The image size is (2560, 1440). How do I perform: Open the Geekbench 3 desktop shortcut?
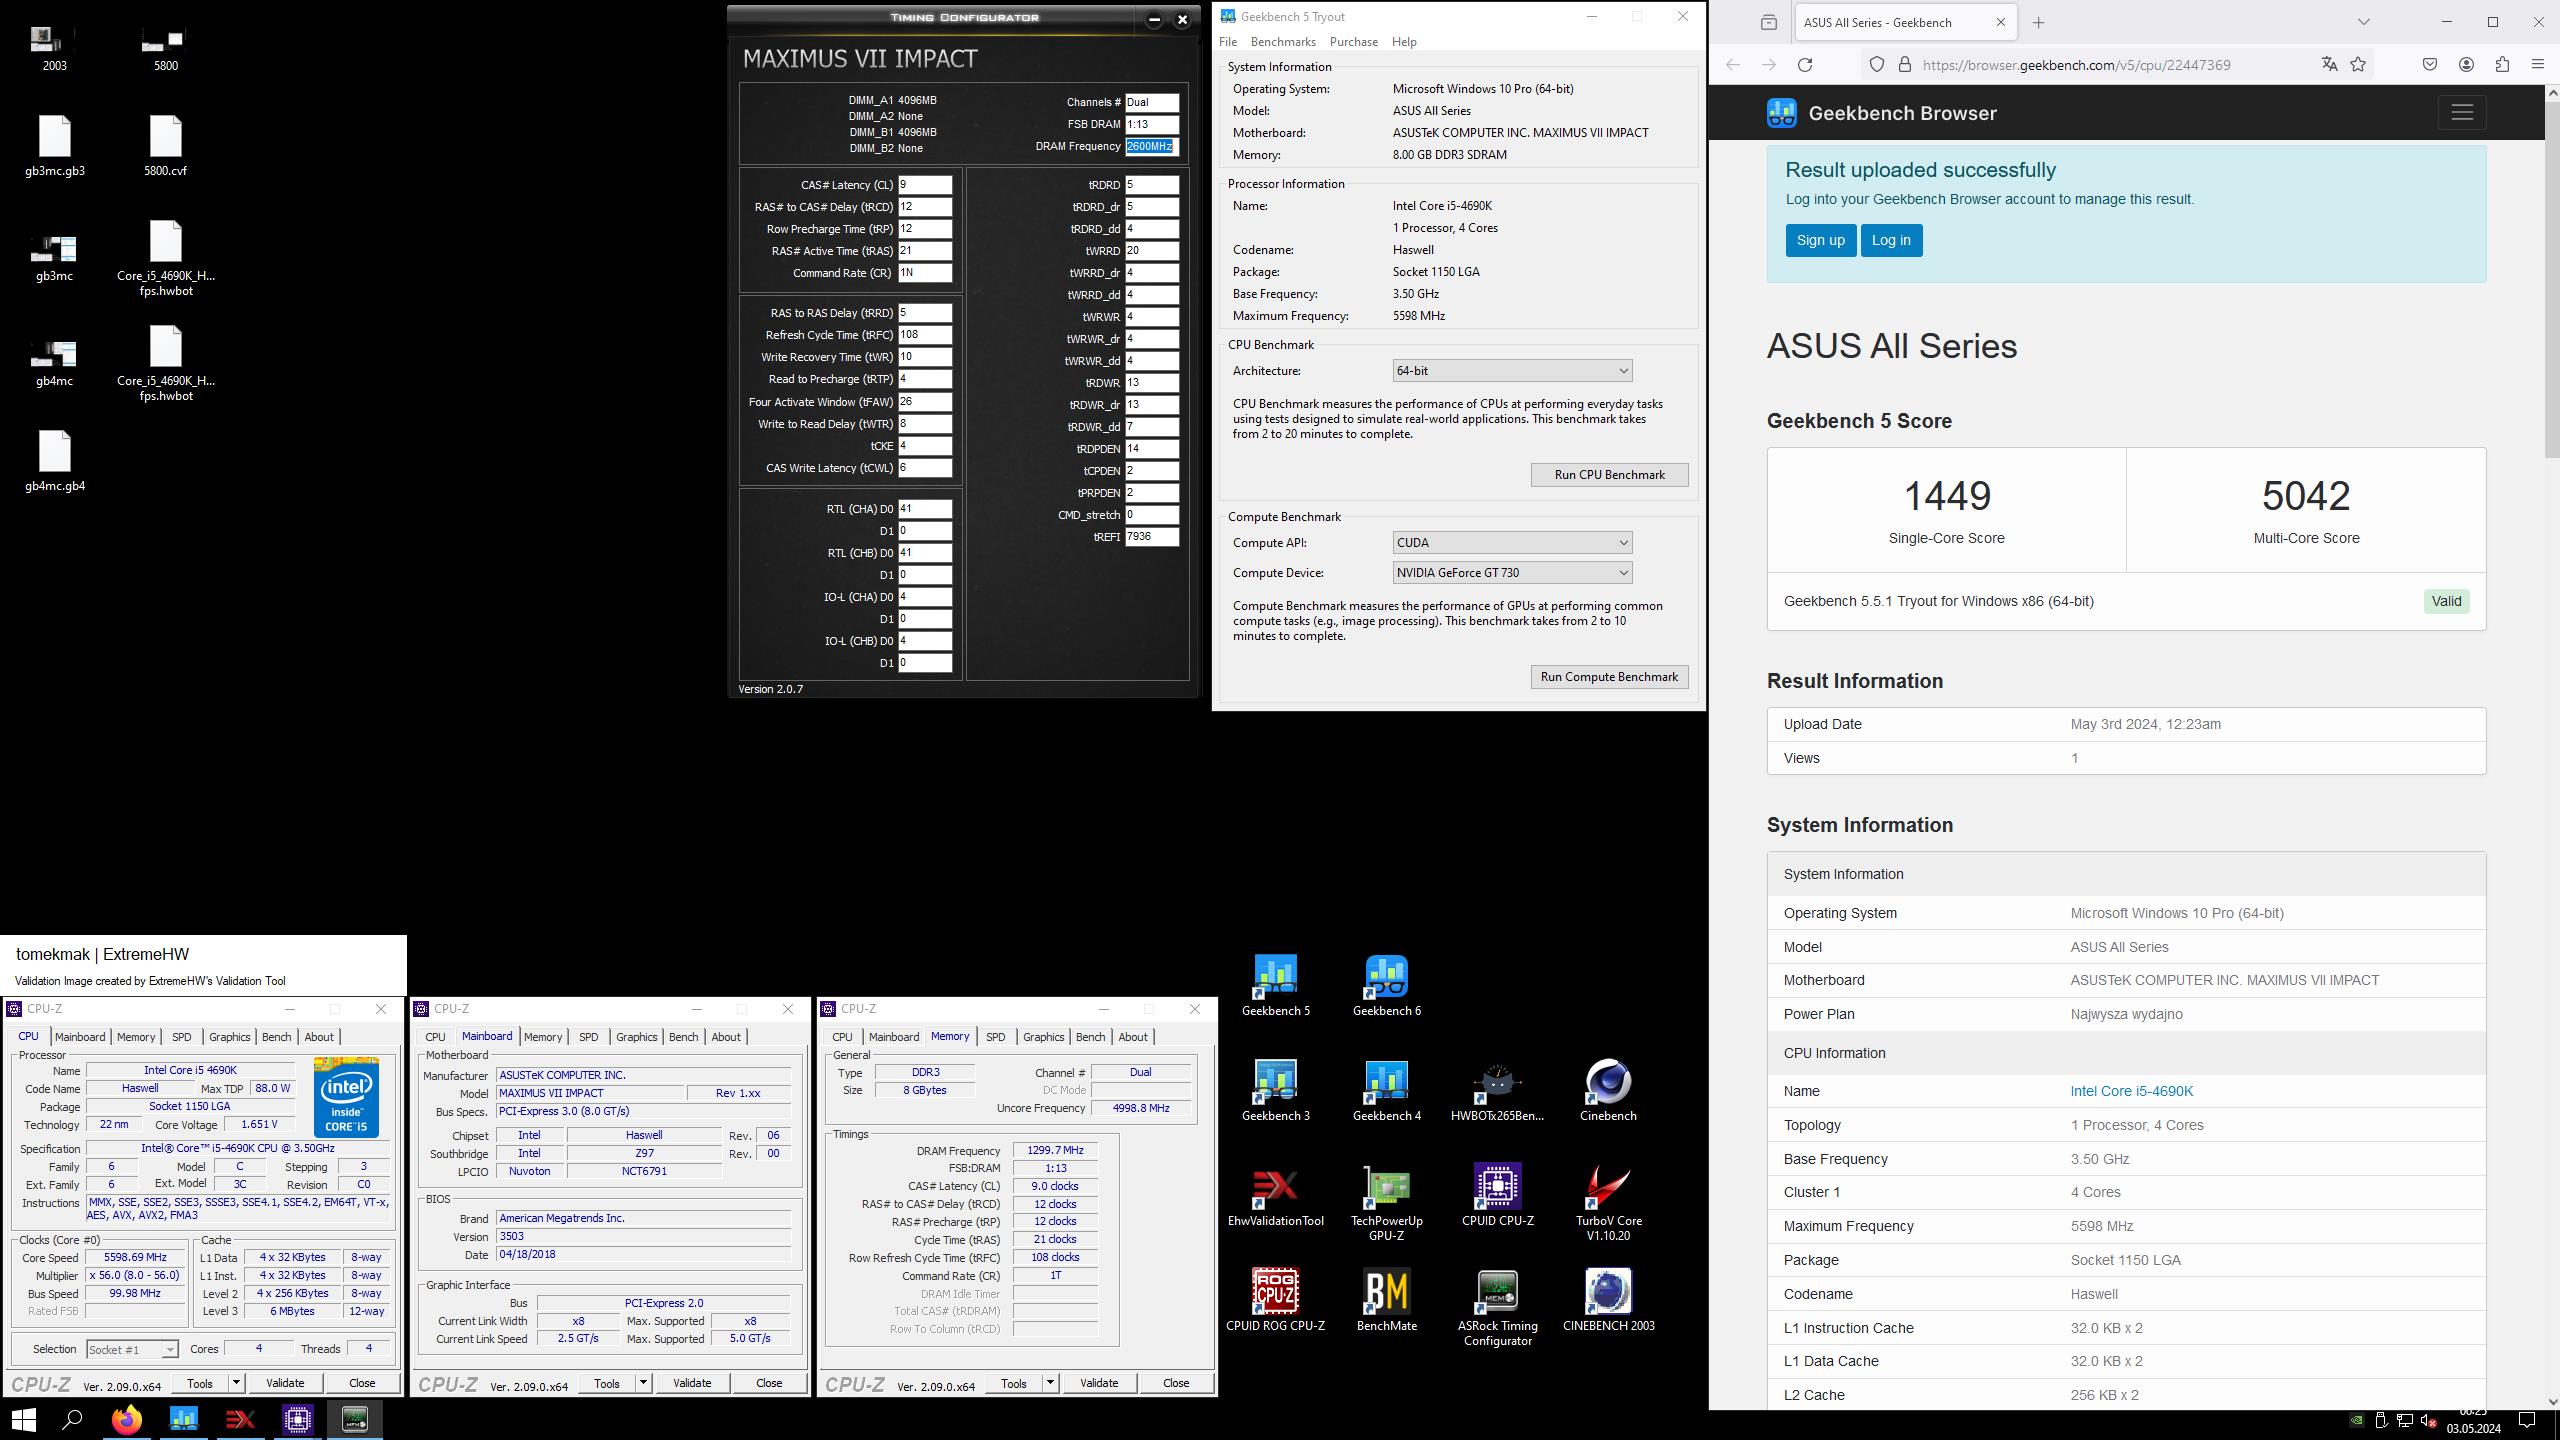(x=1275, y=1091)
